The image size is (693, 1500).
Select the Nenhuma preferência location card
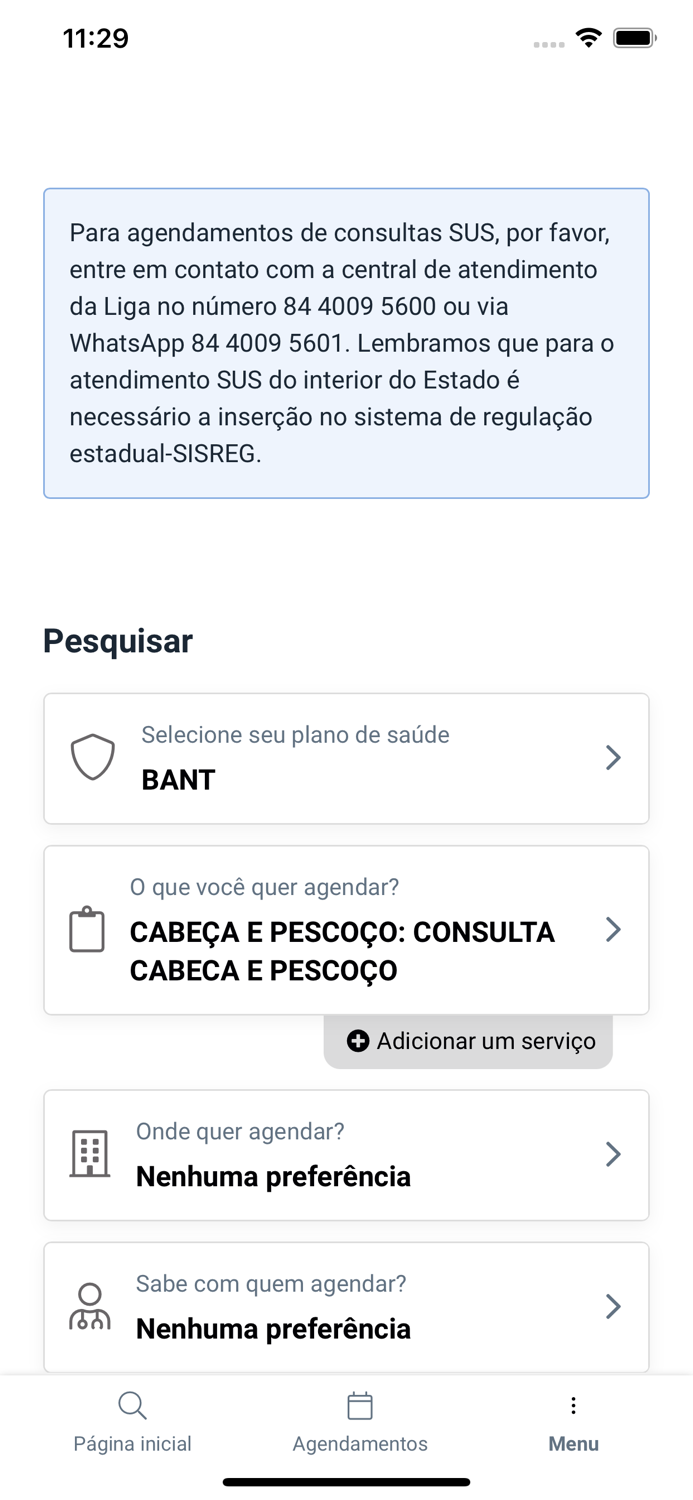[x=346, y=1154]
